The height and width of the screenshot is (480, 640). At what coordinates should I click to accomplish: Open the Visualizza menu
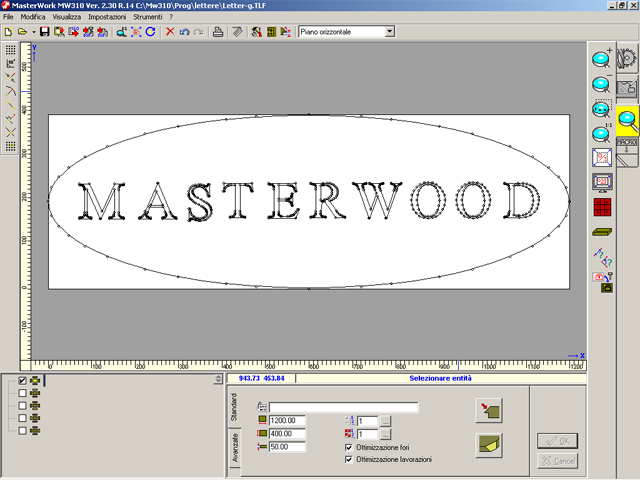(67, 17)
